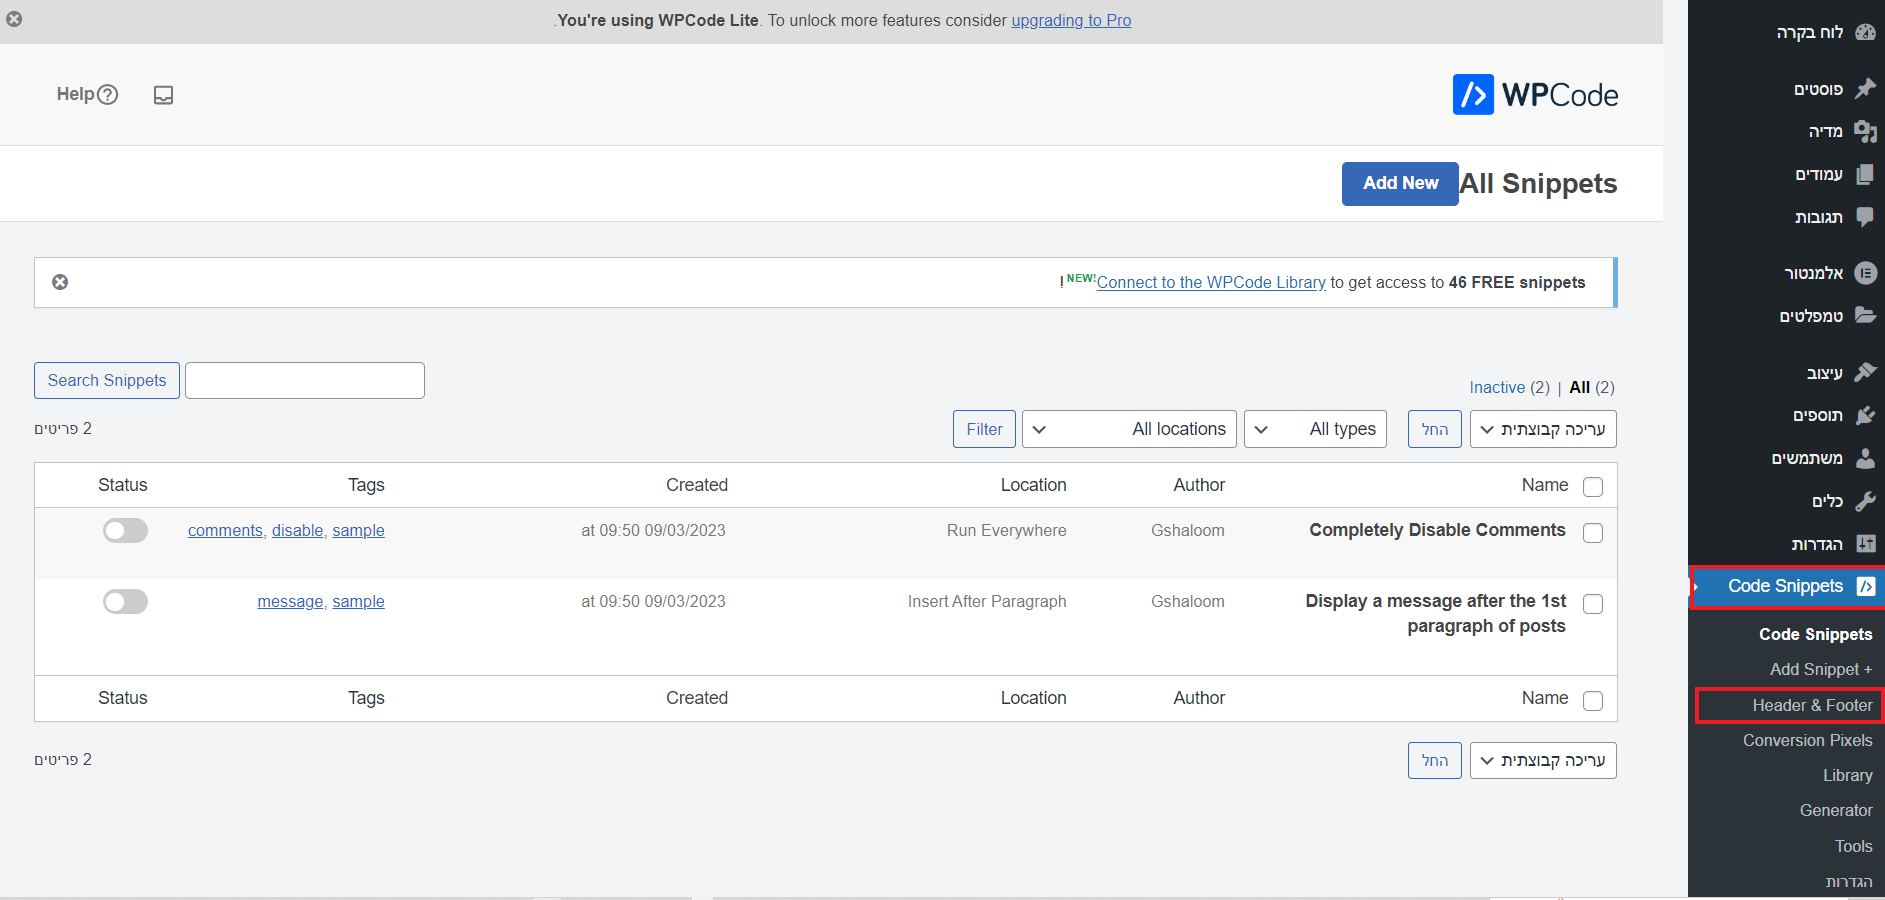The image size is (1885, 900).
Task: Check the box for Display a message snippet
Action: (1593, 604)
